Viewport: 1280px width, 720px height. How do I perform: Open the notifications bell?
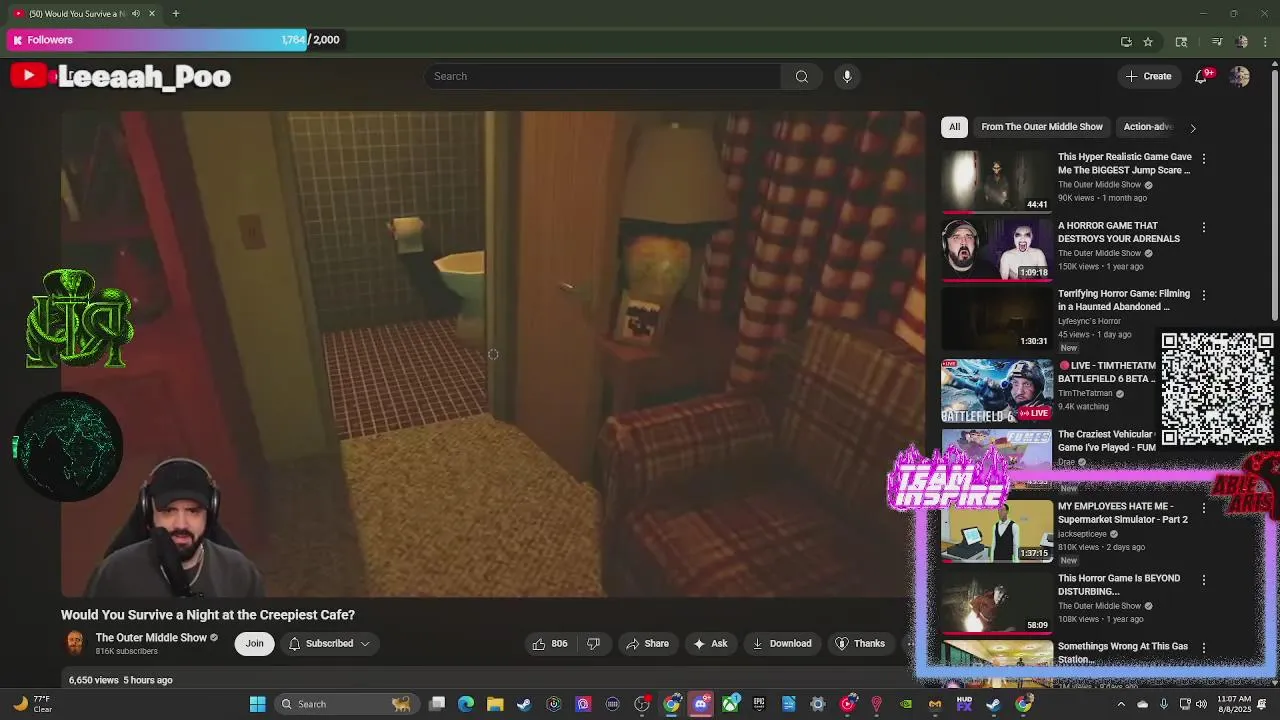pos(1201,77)
